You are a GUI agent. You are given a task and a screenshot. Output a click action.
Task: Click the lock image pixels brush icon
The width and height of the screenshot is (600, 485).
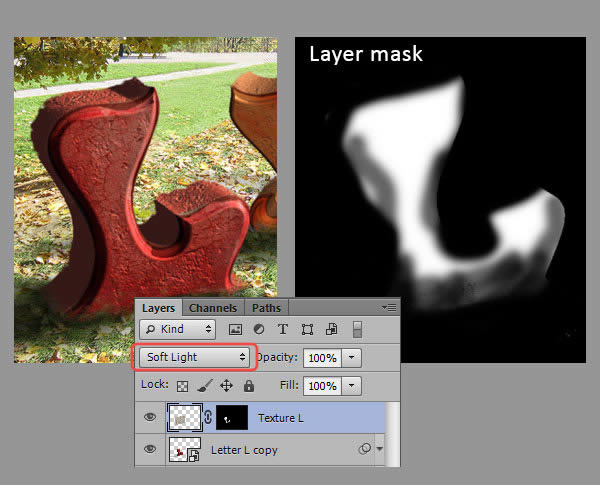204,385
